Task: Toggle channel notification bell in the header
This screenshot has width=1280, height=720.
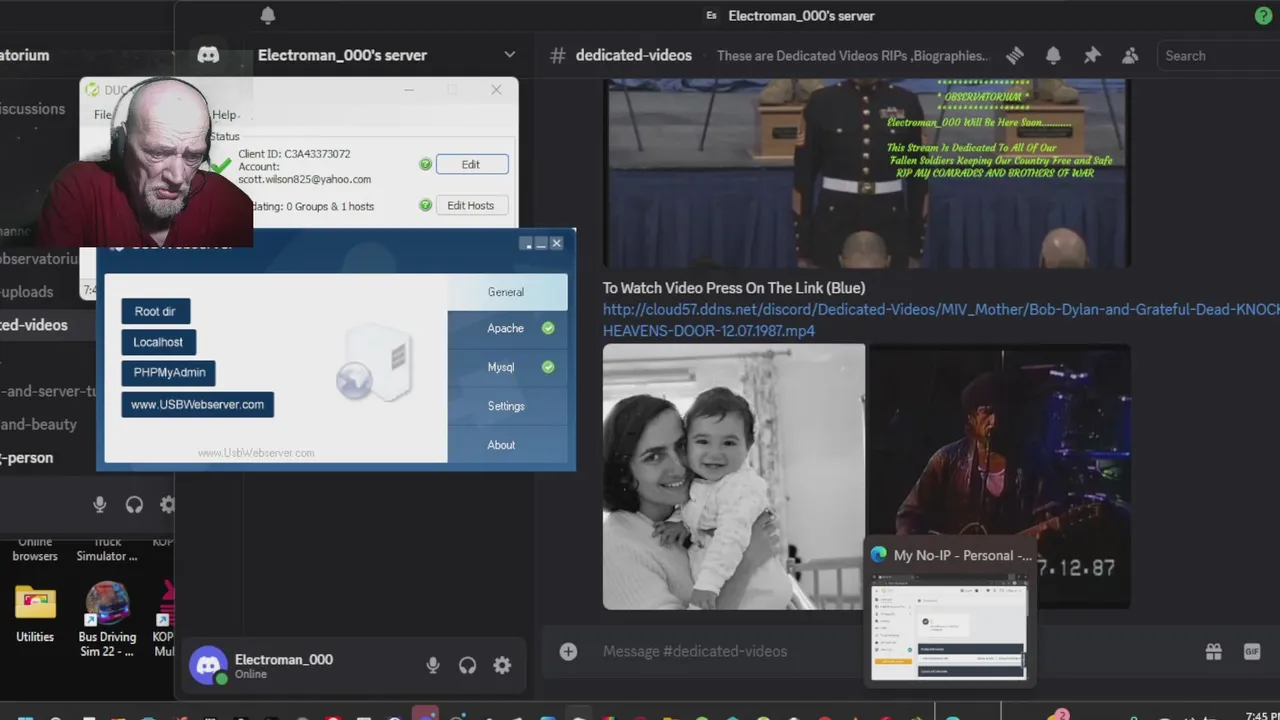Action: (x=1053, y=56)
